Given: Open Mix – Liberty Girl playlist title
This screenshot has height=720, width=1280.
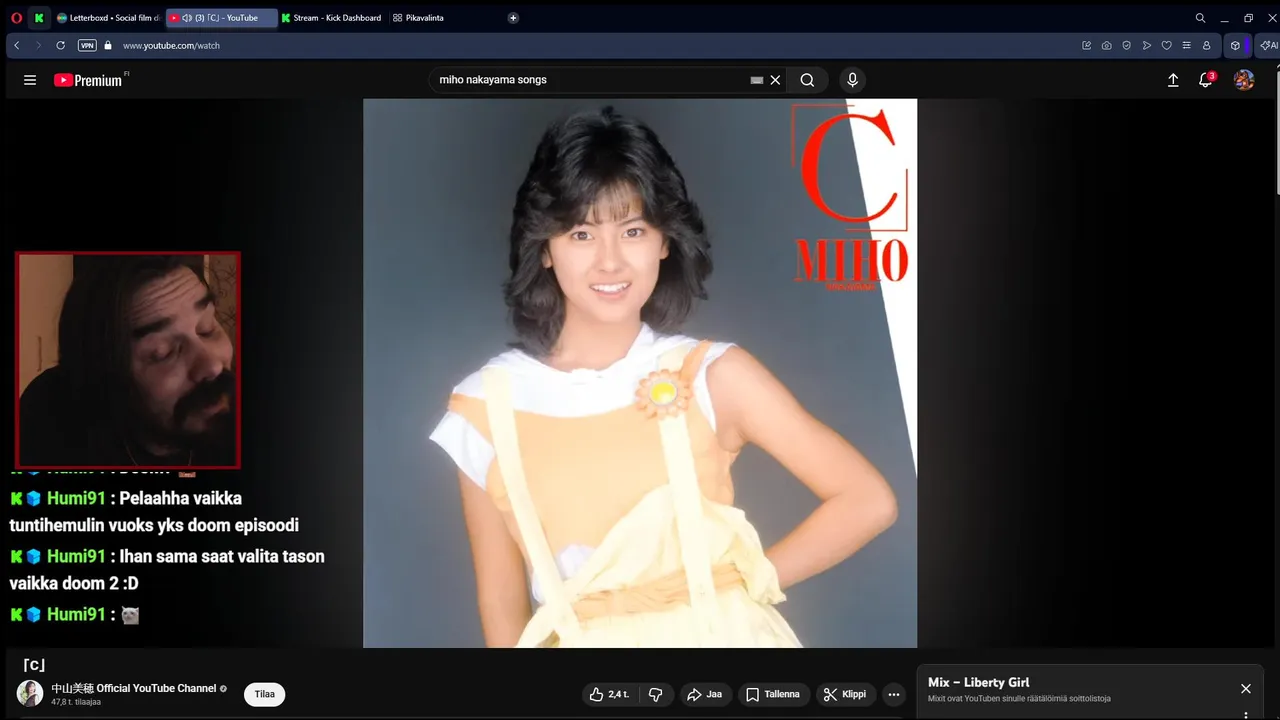Looking at the screenshot, I should click(x=978, y=682).
